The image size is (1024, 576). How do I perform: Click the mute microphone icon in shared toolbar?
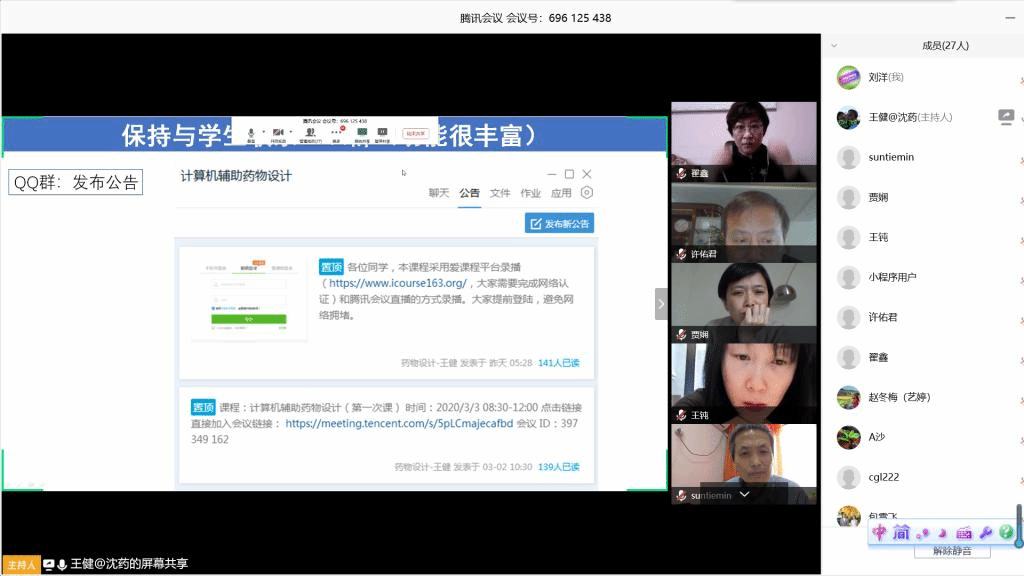coord(251,131)
